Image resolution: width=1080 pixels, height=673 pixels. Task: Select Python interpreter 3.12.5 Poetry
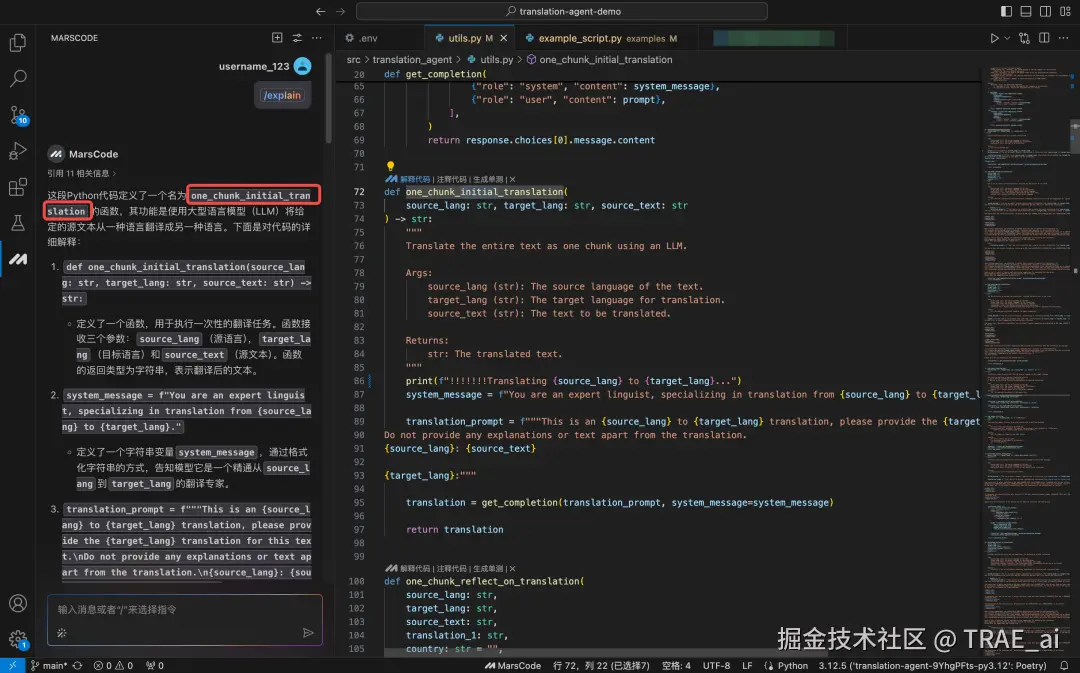tap(932, 665)
